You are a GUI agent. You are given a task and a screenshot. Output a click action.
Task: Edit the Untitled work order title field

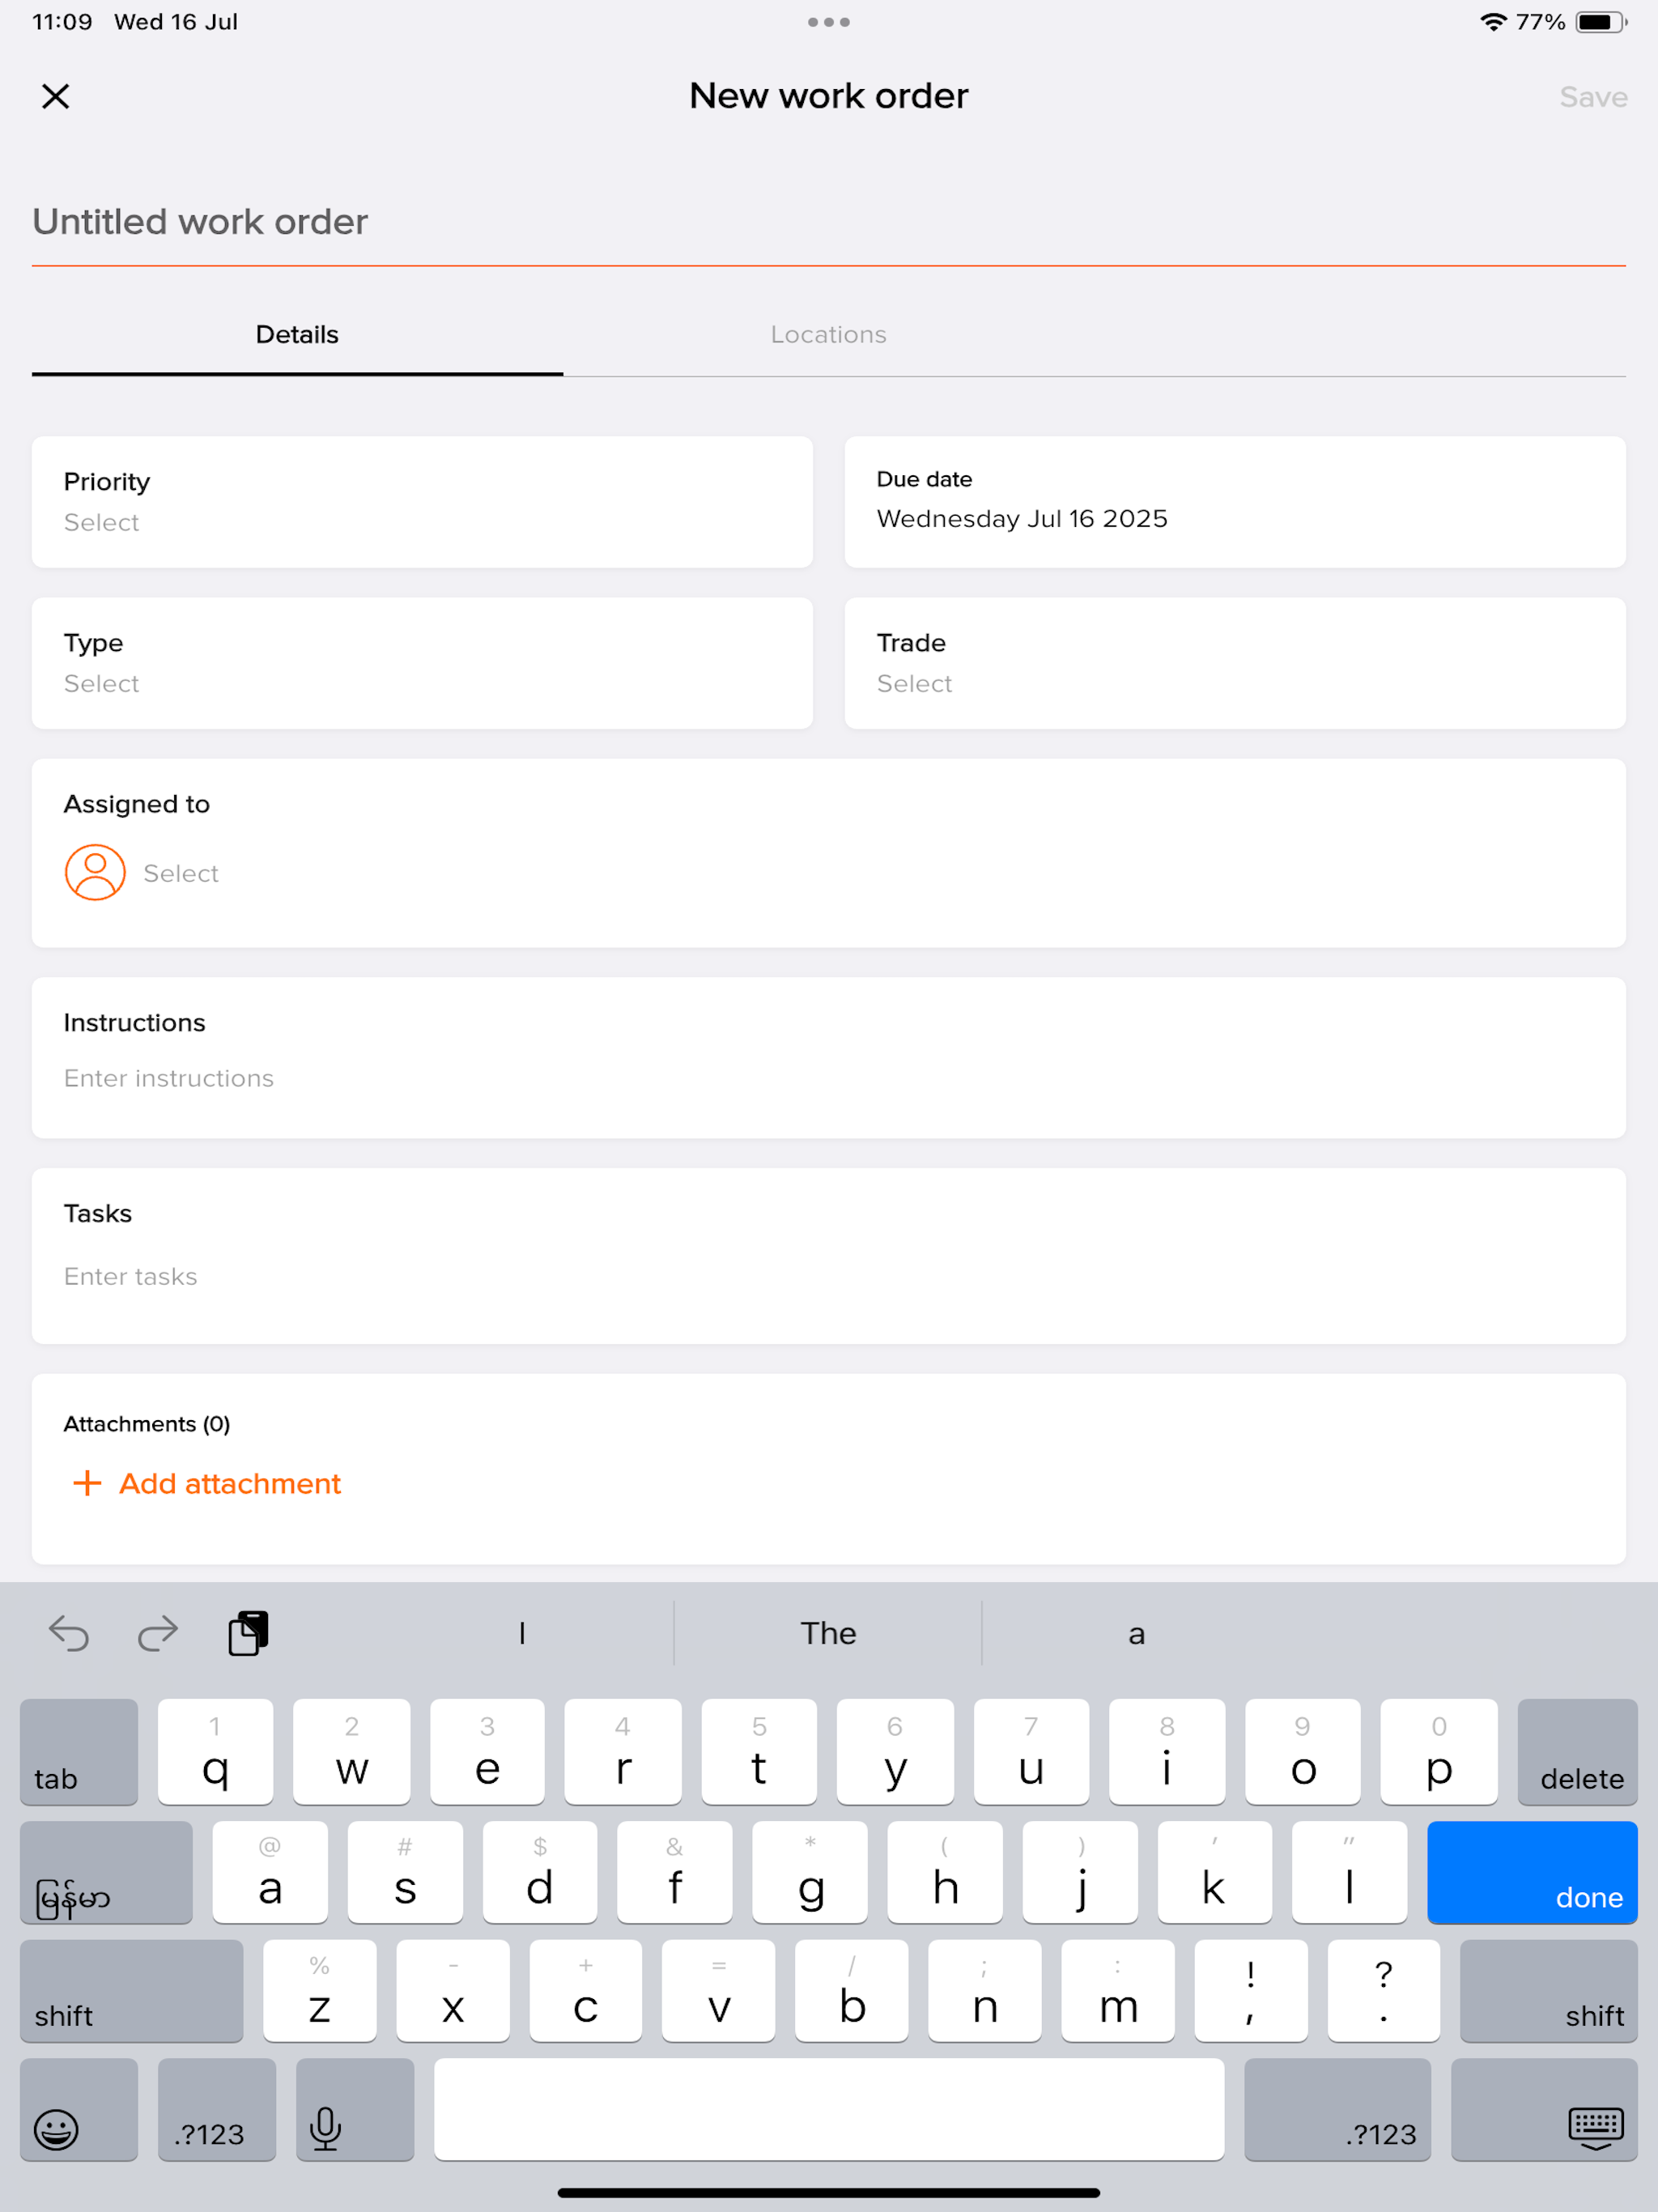828,222
